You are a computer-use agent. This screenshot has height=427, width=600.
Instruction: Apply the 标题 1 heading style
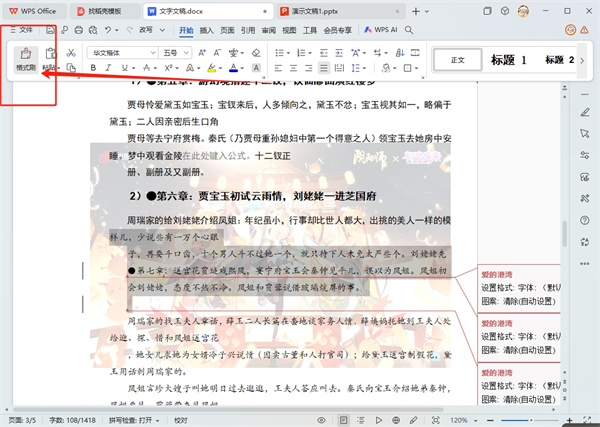coord(509,60)
